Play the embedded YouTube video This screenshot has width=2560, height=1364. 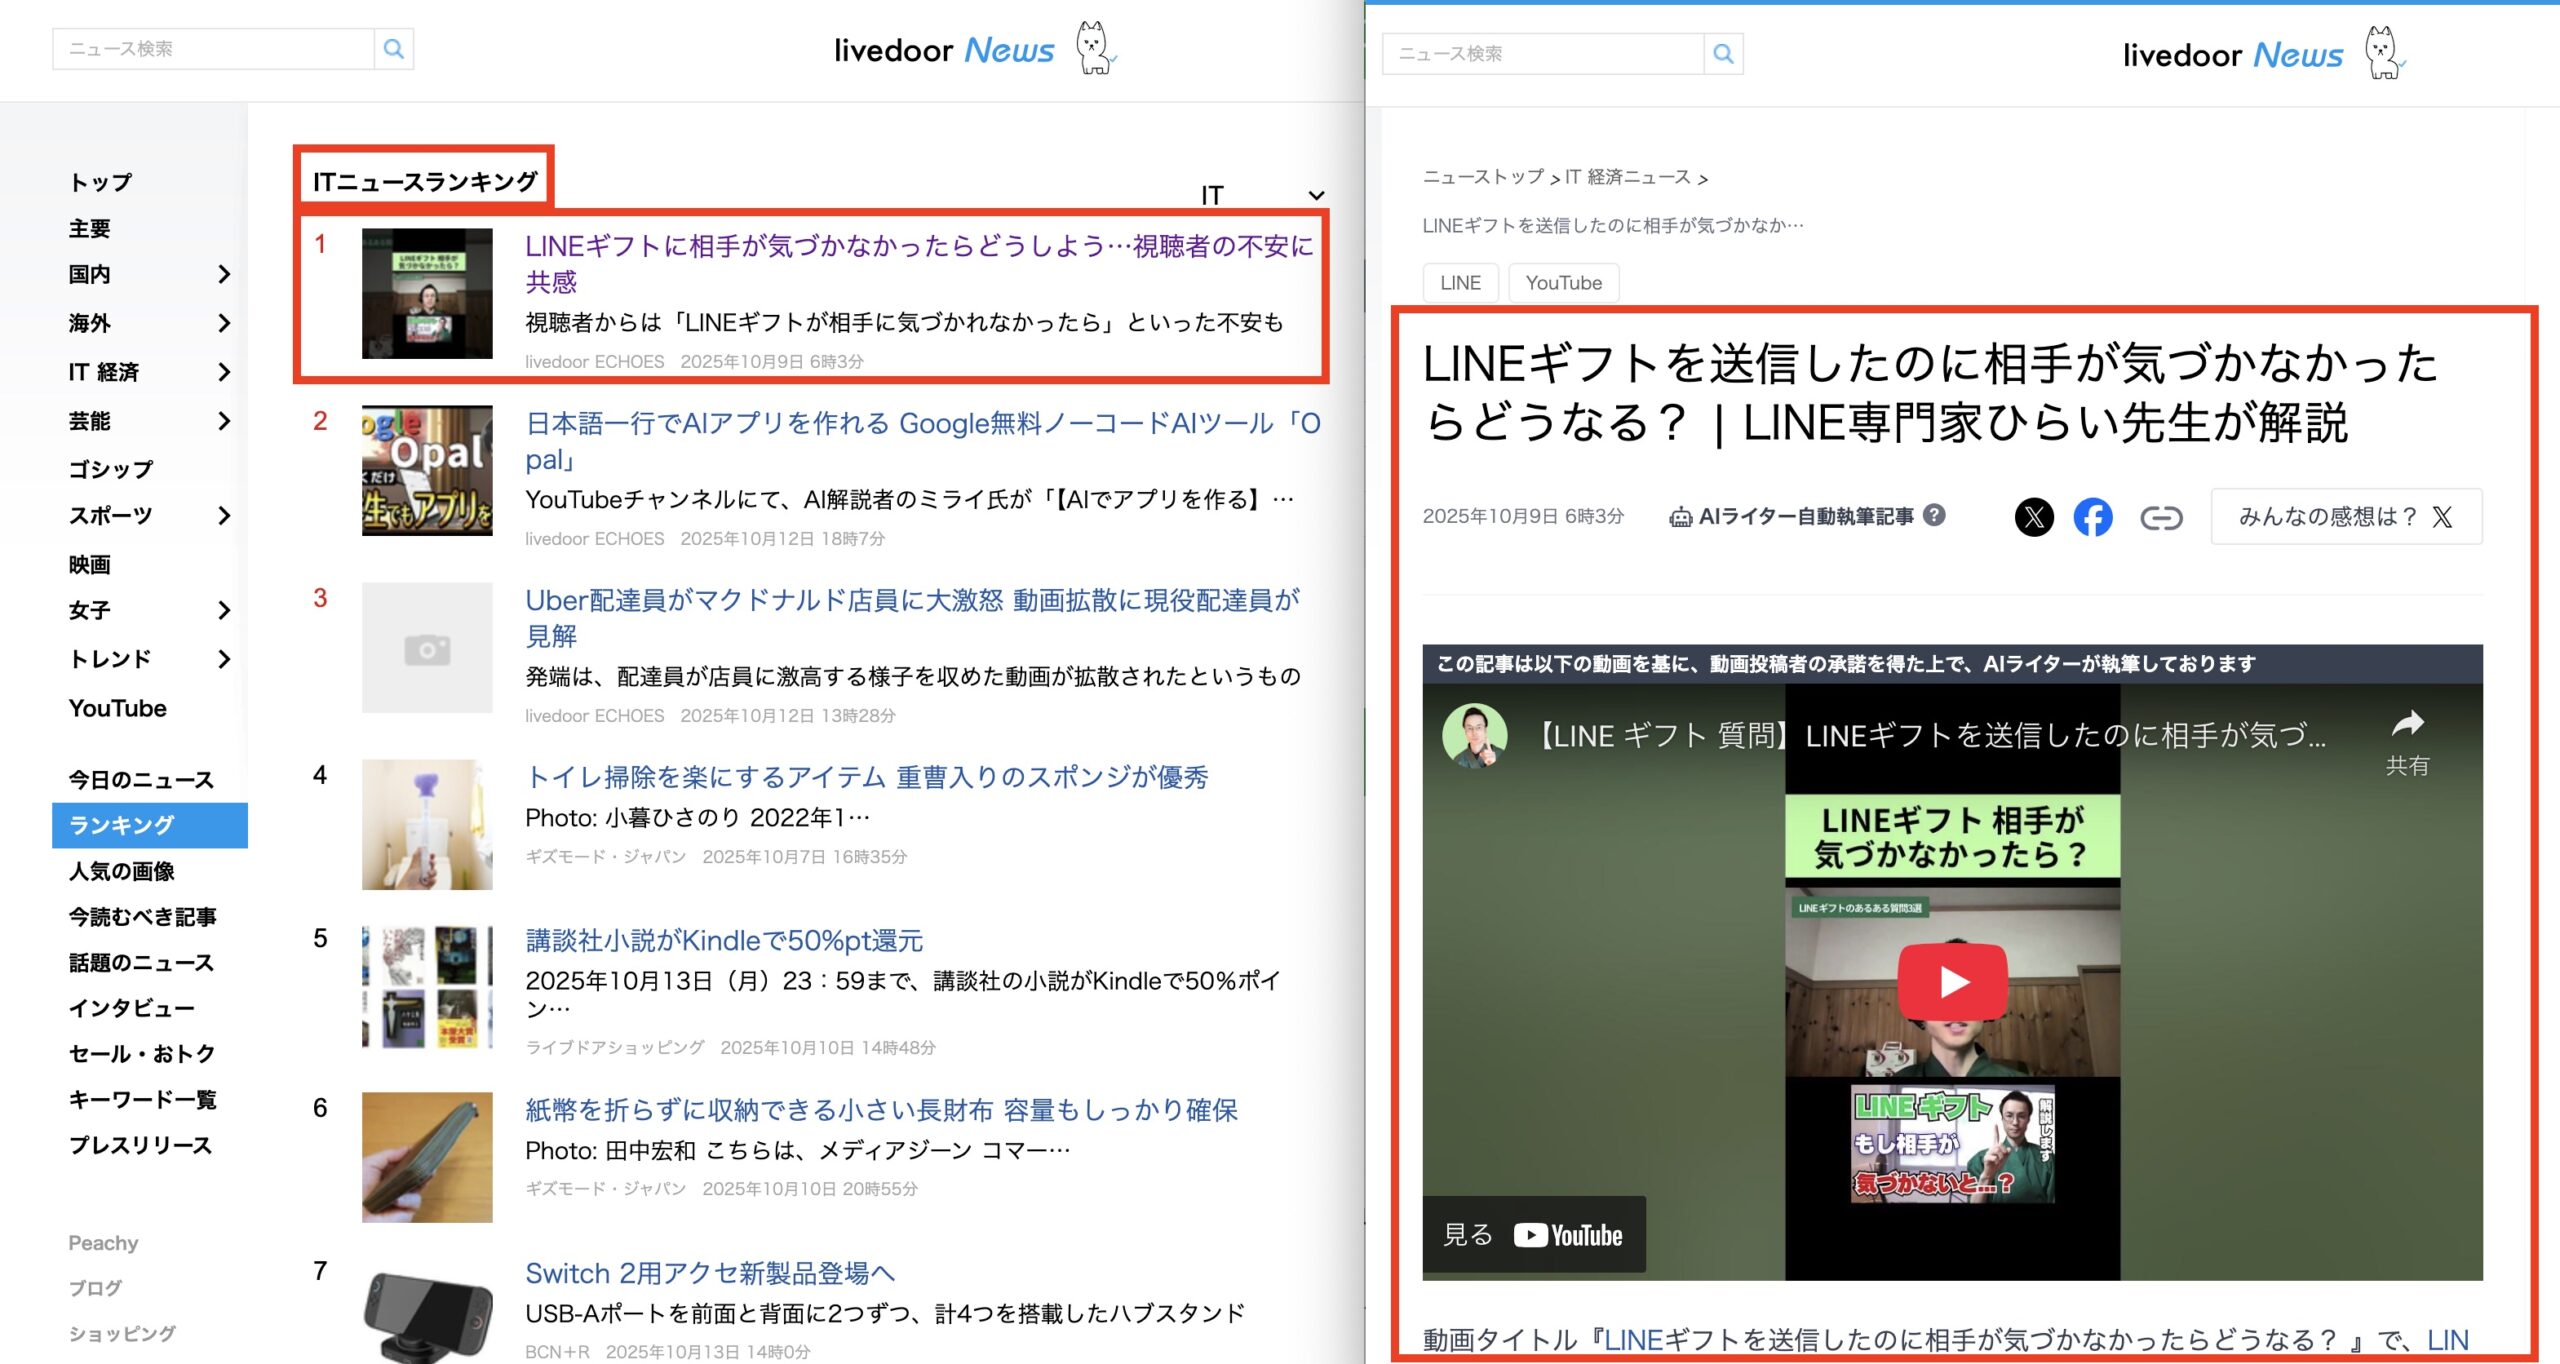pyautogui.click(x=1952, y=981)
